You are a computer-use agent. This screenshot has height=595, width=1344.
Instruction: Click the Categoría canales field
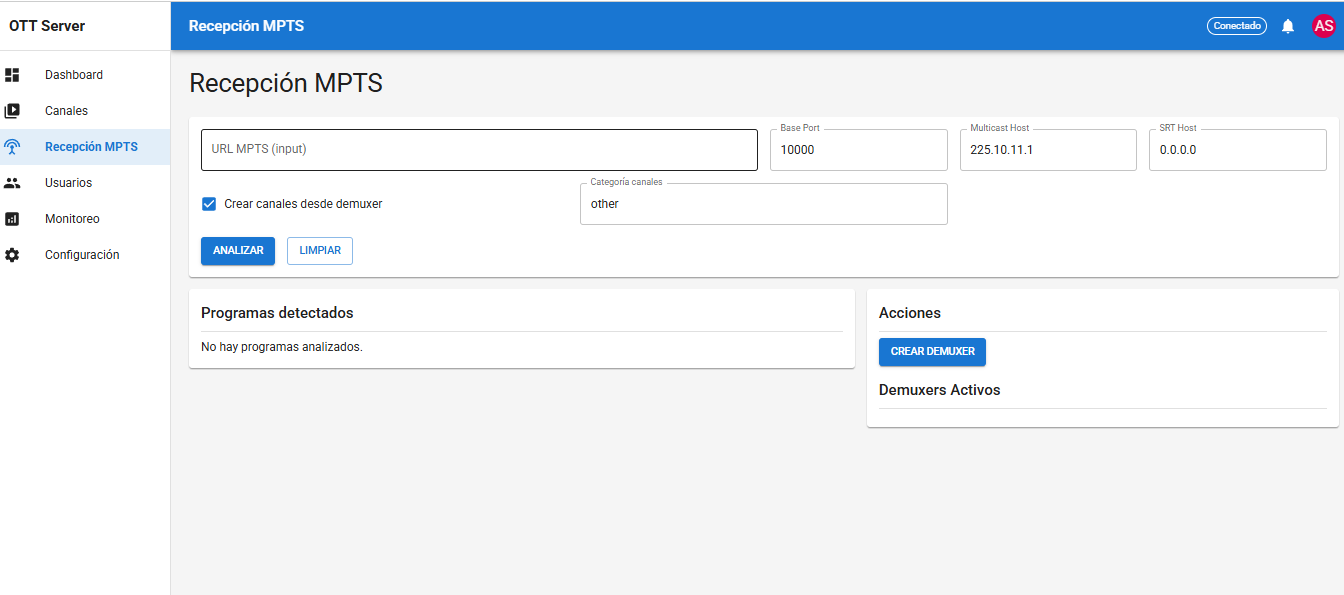click(764, 204)
